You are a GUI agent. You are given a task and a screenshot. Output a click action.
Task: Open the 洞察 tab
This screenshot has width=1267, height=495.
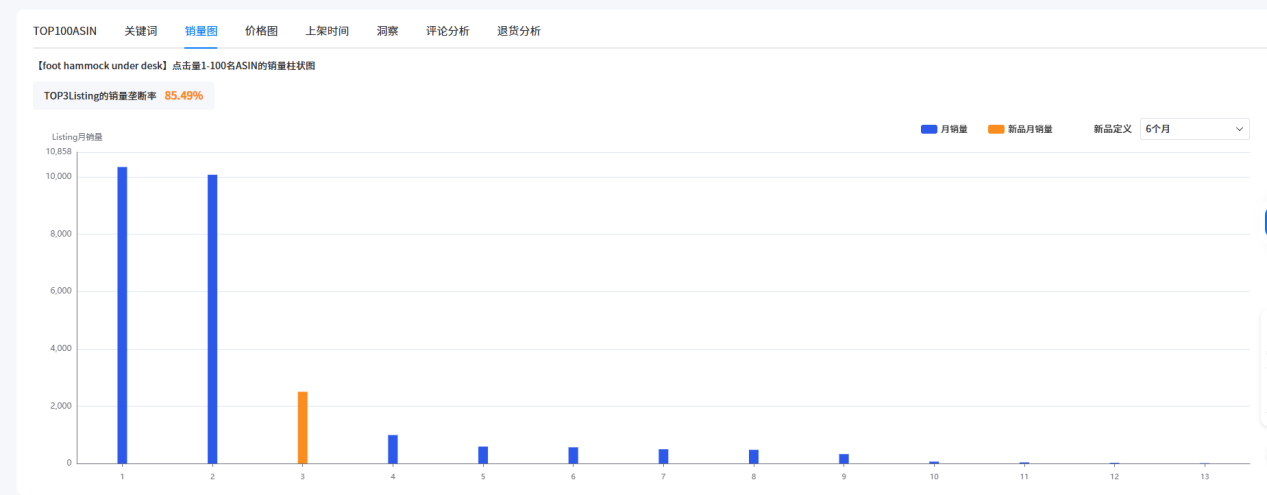click(387, 31)
